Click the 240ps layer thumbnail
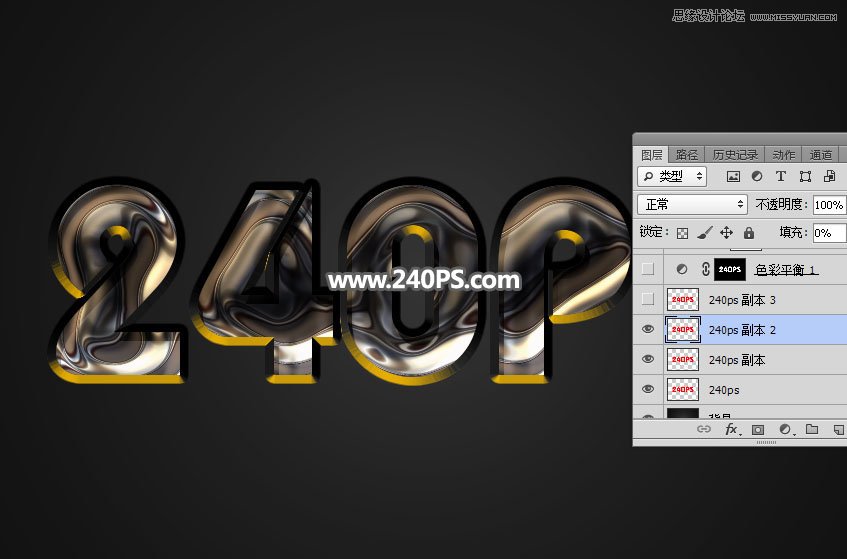The height and width of the screenshot is (559, 847). pos(683,389)
